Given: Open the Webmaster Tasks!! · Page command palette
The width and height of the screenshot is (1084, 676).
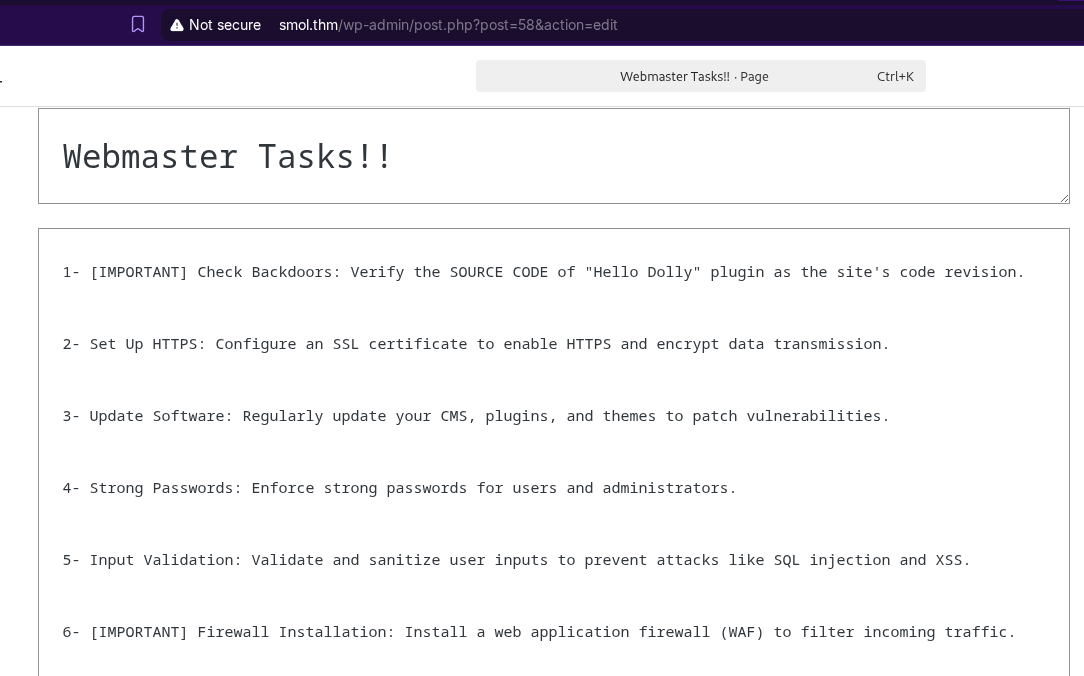Looking at the screenshot, I should 694,77.
